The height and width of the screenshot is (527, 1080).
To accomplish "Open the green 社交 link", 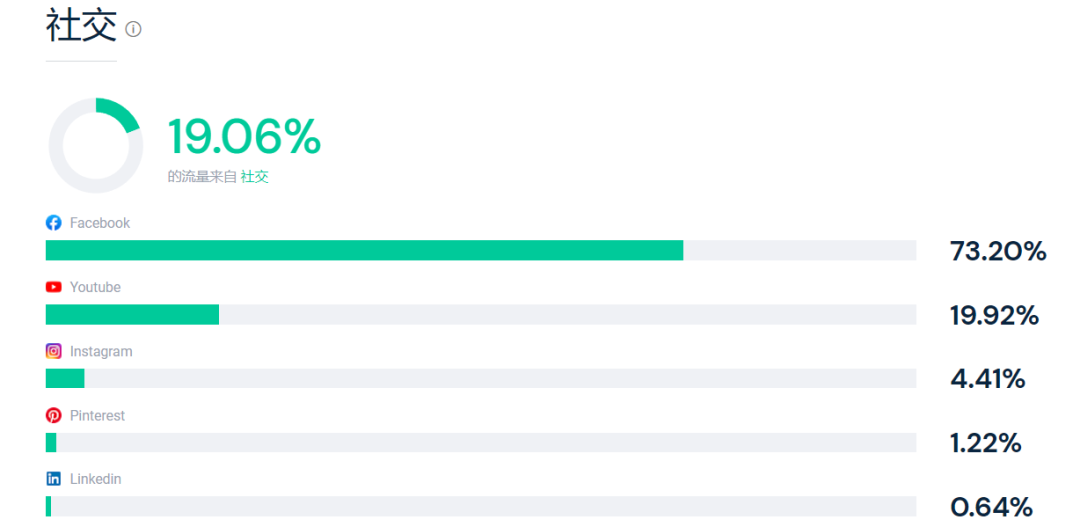I will coord(255,177).
